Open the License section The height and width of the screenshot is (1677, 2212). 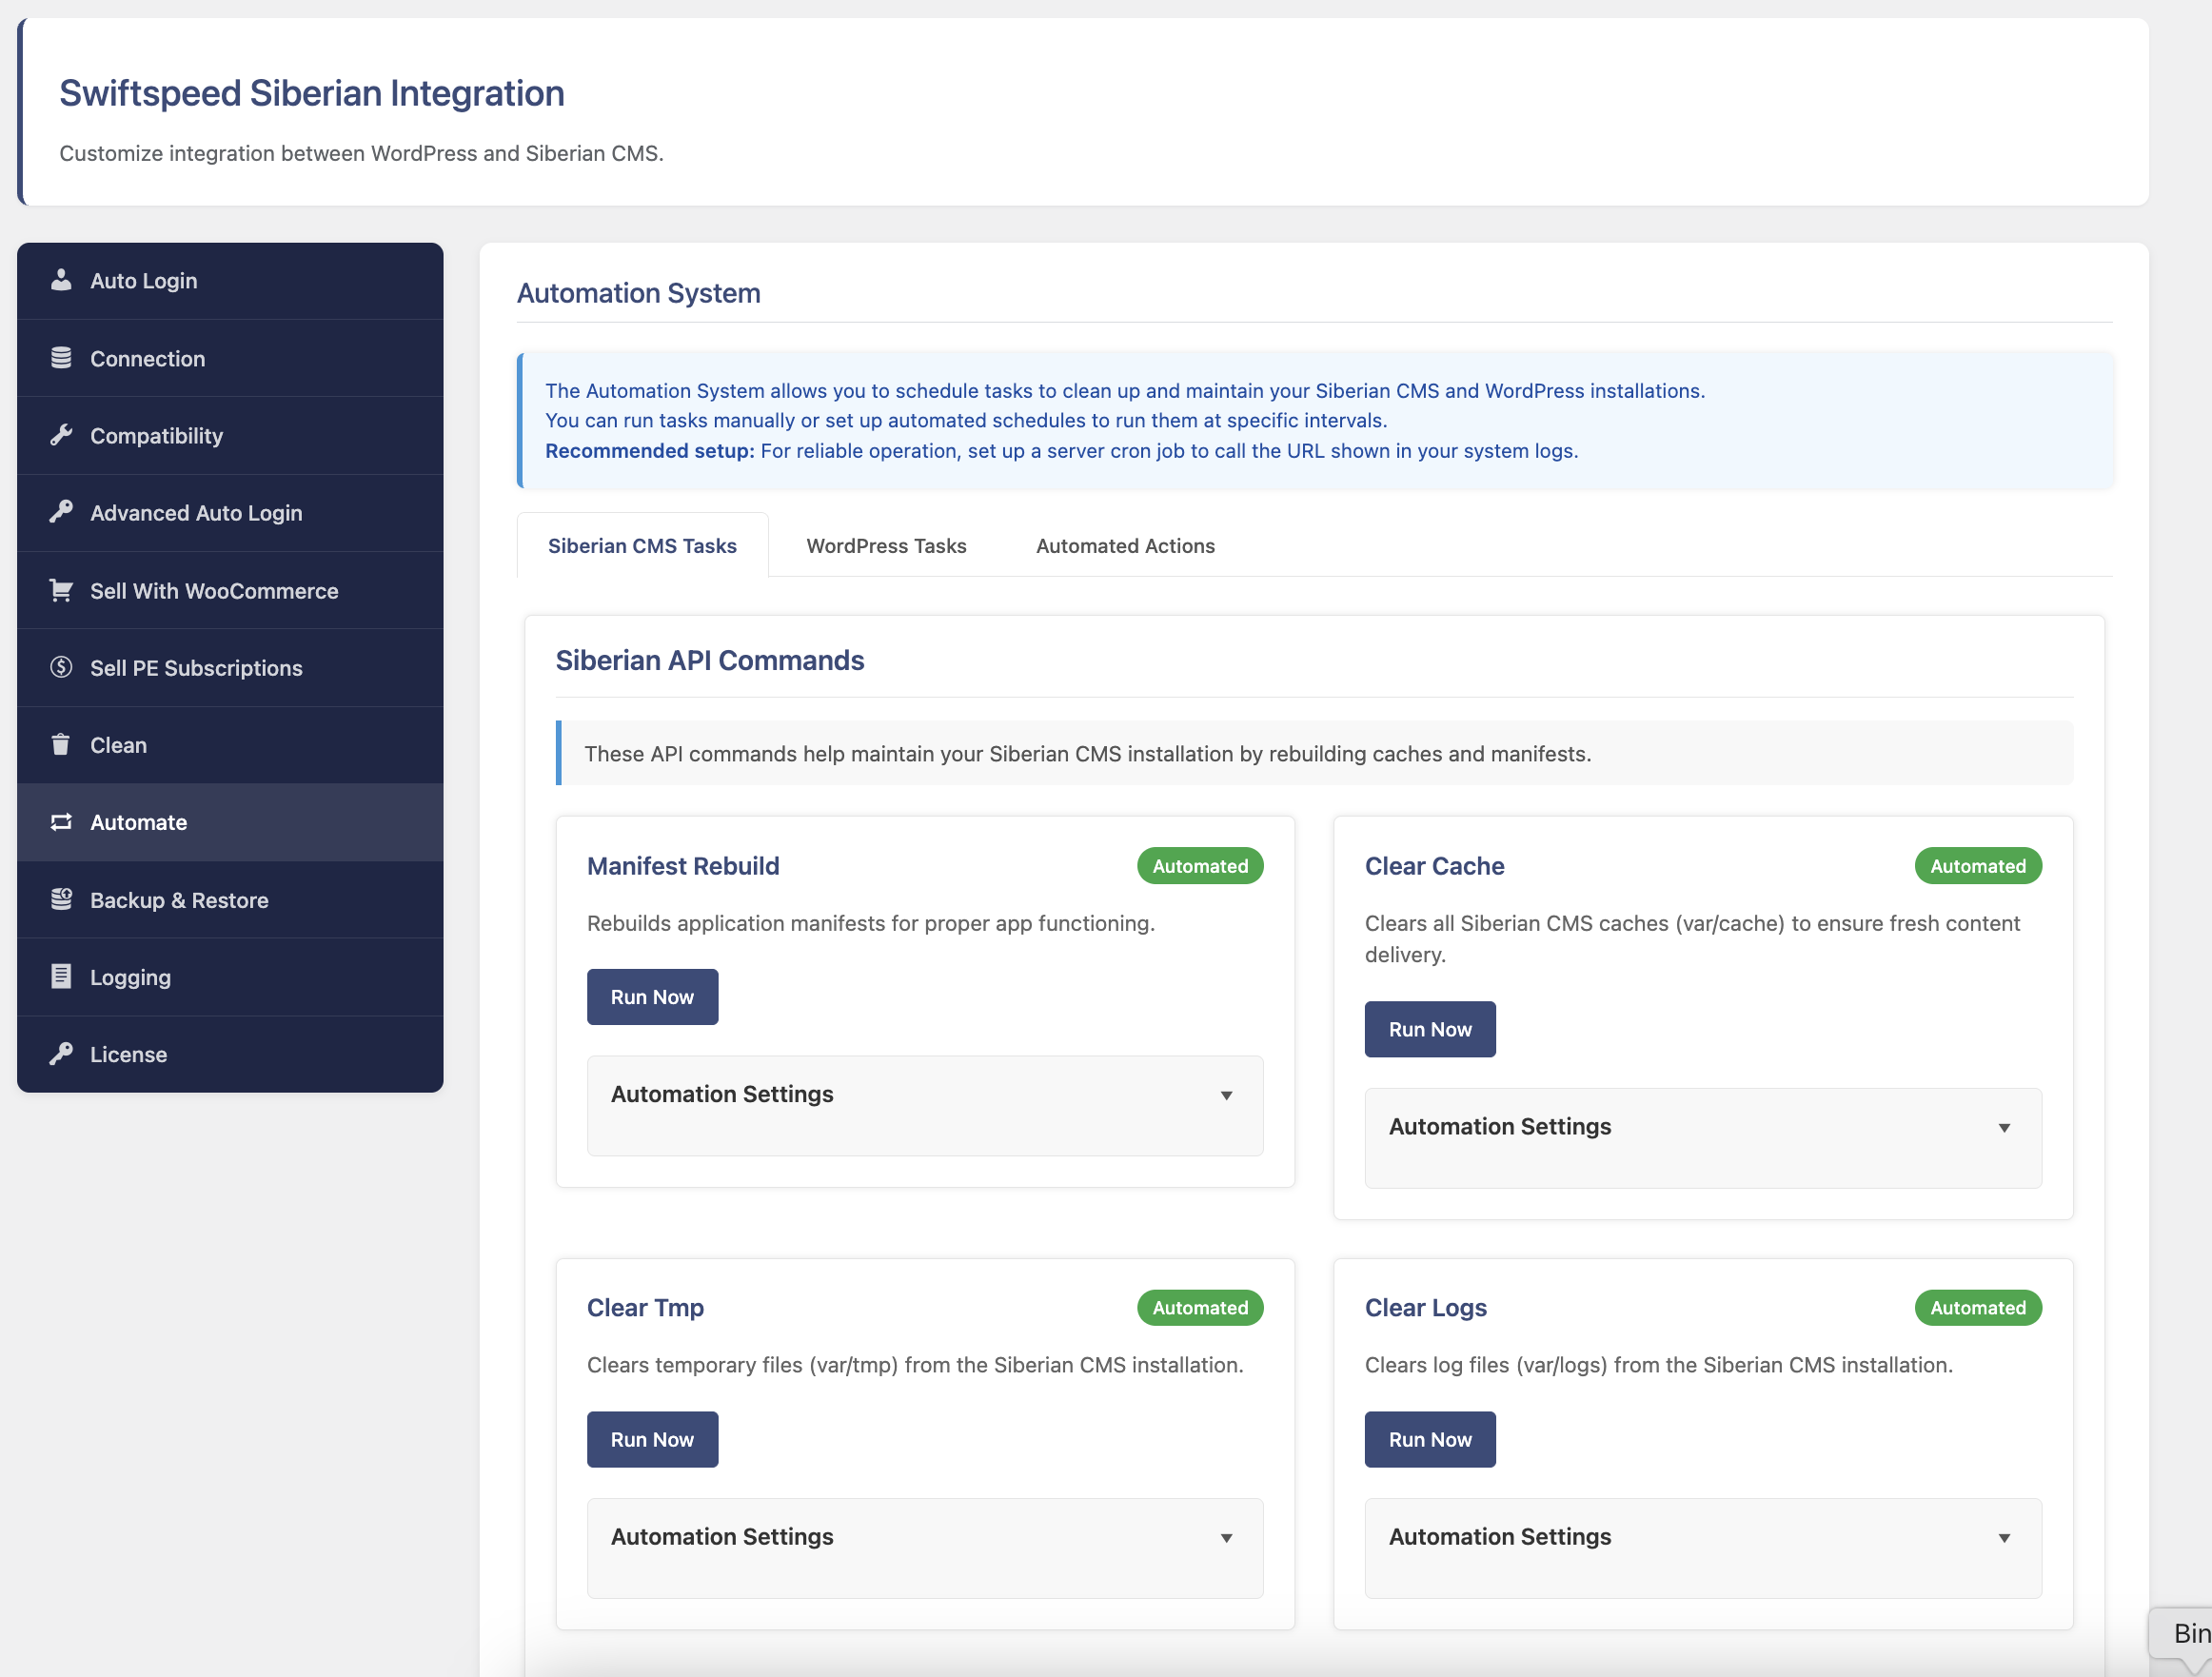(x=230, y=1054)
